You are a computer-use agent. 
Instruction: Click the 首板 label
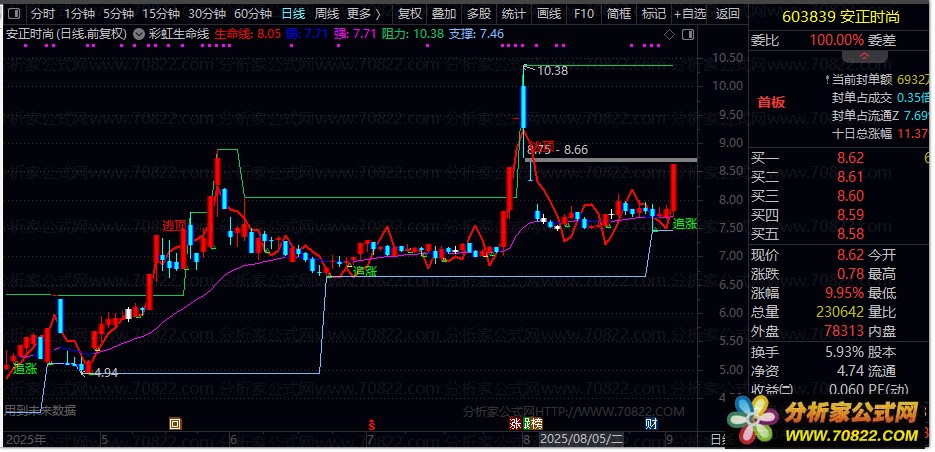pyautogui.click(x=771, y=102)
